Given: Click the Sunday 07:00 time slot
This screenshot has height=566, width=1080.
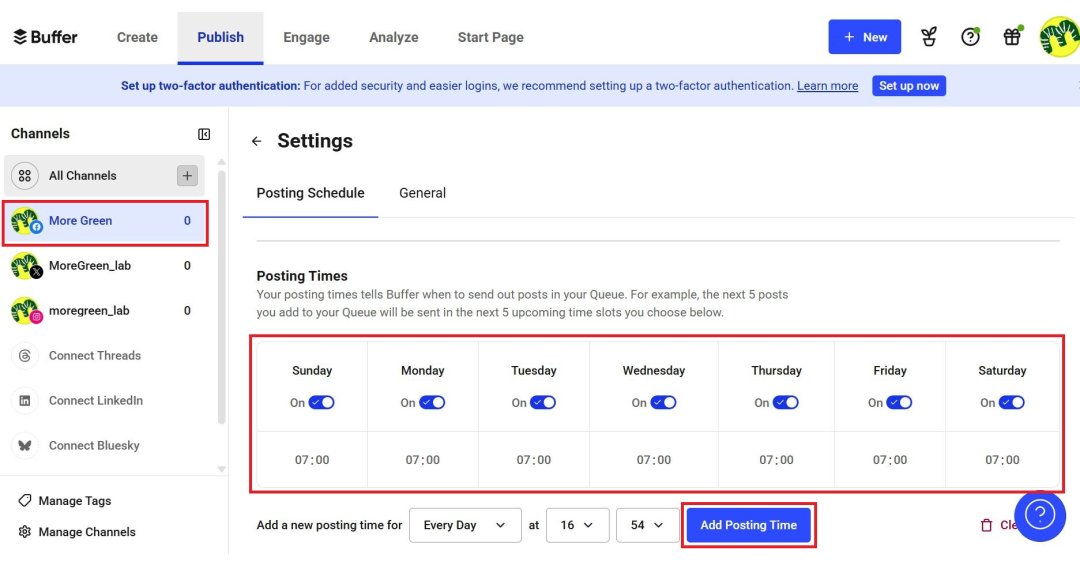Looking at the screenshot, I should [x=312, y=460].
